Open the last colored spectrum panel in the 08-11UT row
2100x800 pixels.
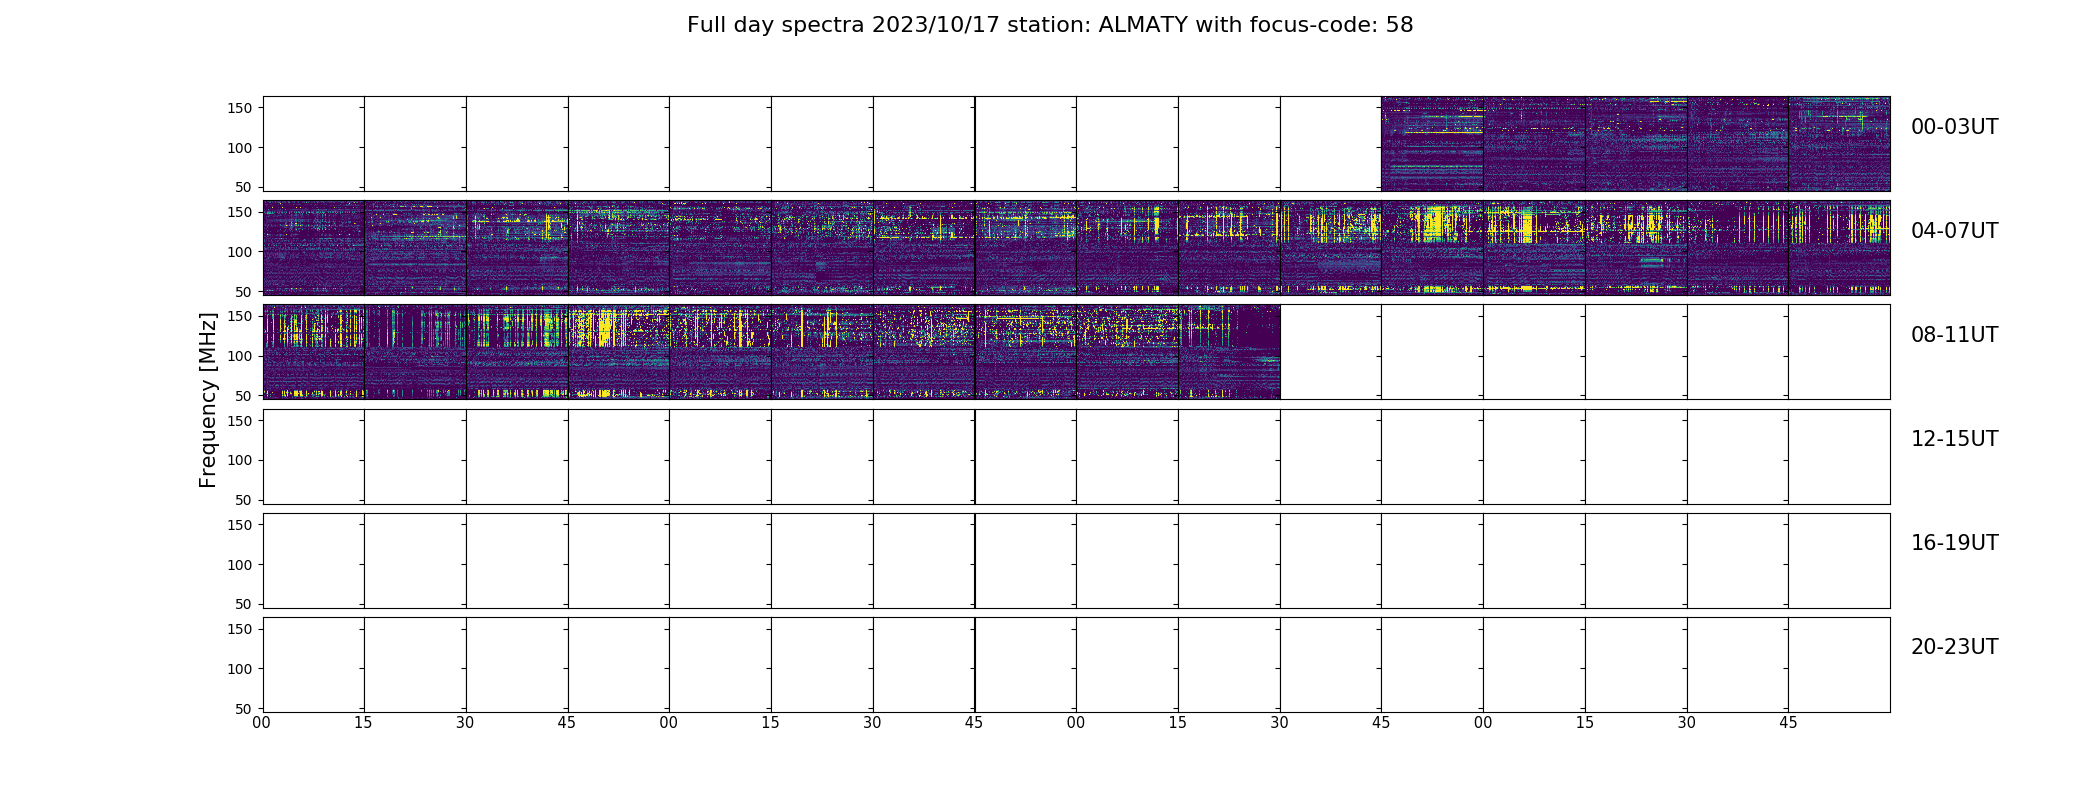click(1229, 352)
